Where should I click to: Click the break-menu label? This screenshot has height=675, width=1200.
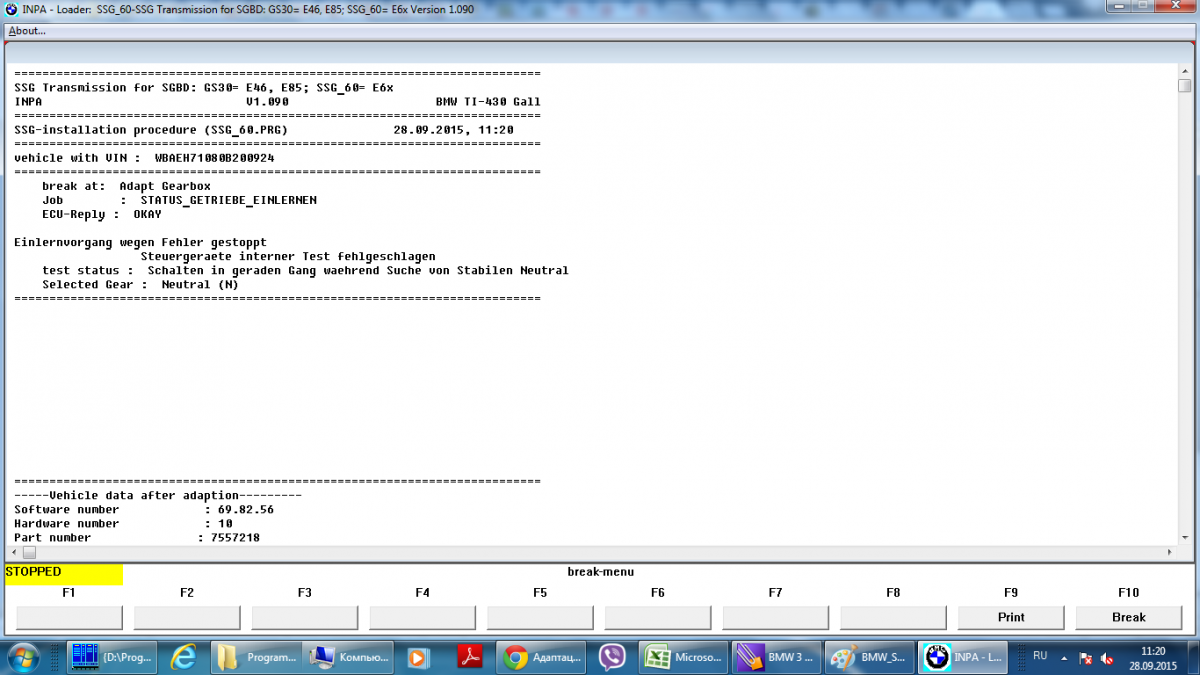[x=600, y=572]
